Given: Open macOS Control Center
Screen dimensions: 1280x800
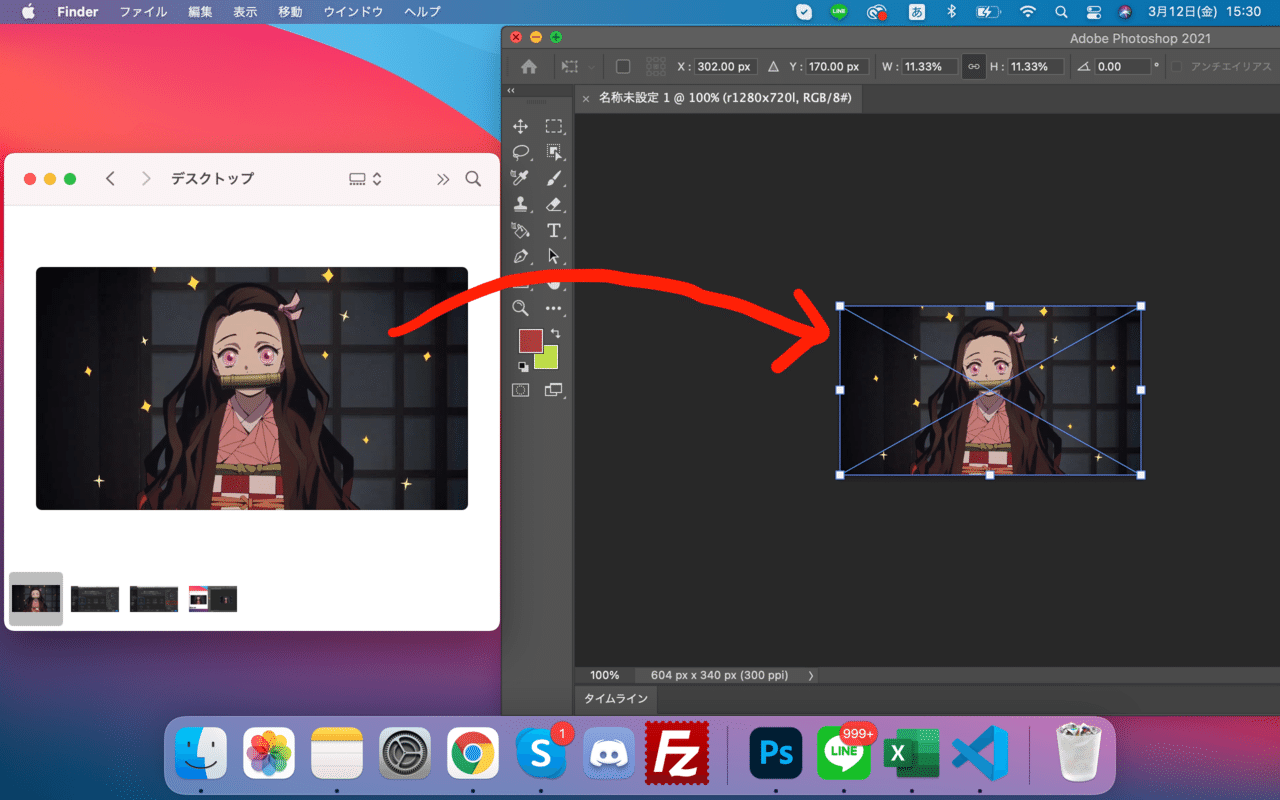Looking at the screenshot, I should [1094, 12].
